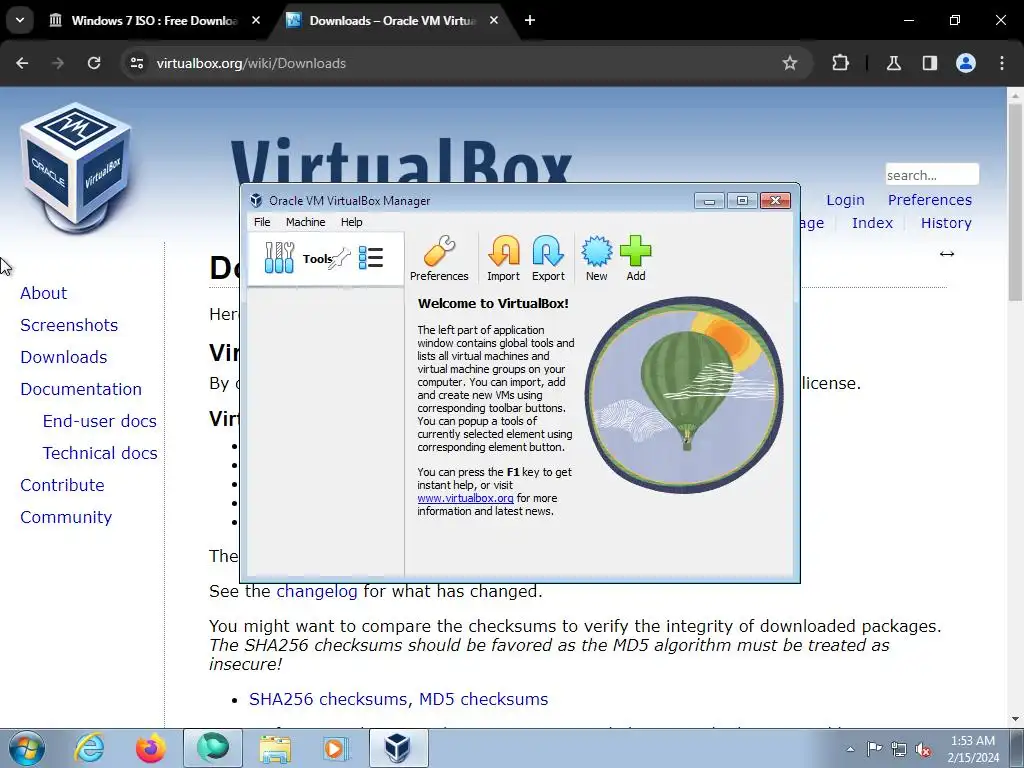Open the Tools list menu icon
1024x768 pixels.
(371, 258)
